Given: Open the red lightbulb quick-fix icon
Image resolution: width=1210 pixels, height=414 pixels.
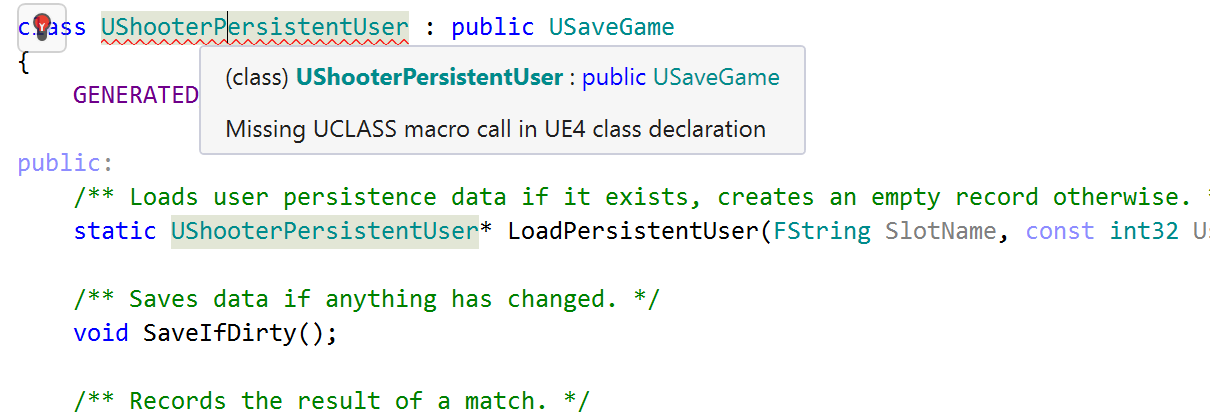Looking at the screenshot, I should pyautogui.click(x=42, y=28).
